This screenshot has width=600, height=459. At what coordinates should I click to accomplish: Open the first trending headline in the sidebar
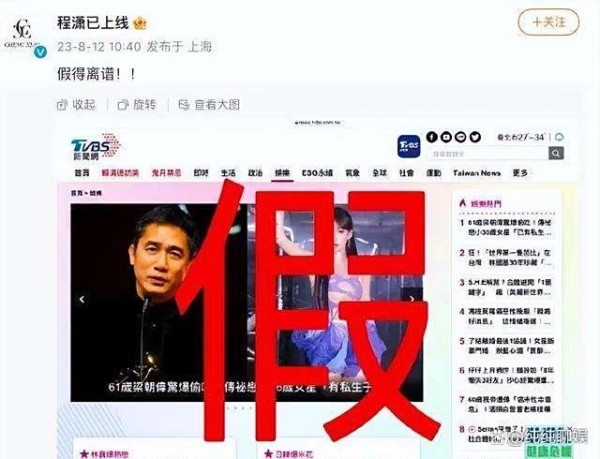509,227
